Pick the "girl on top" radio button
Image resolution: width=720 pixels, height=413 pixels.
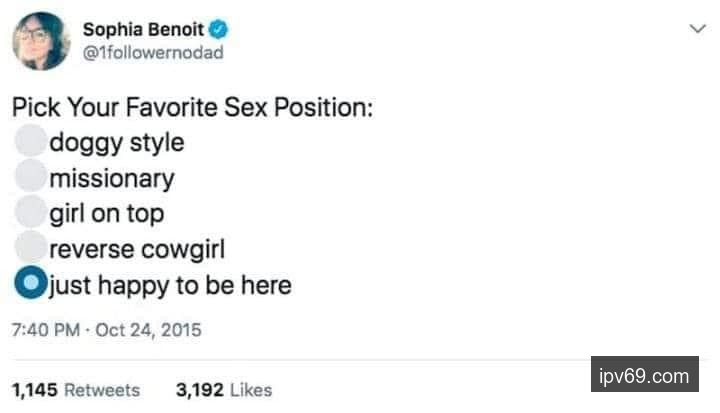tap(32, 213)
